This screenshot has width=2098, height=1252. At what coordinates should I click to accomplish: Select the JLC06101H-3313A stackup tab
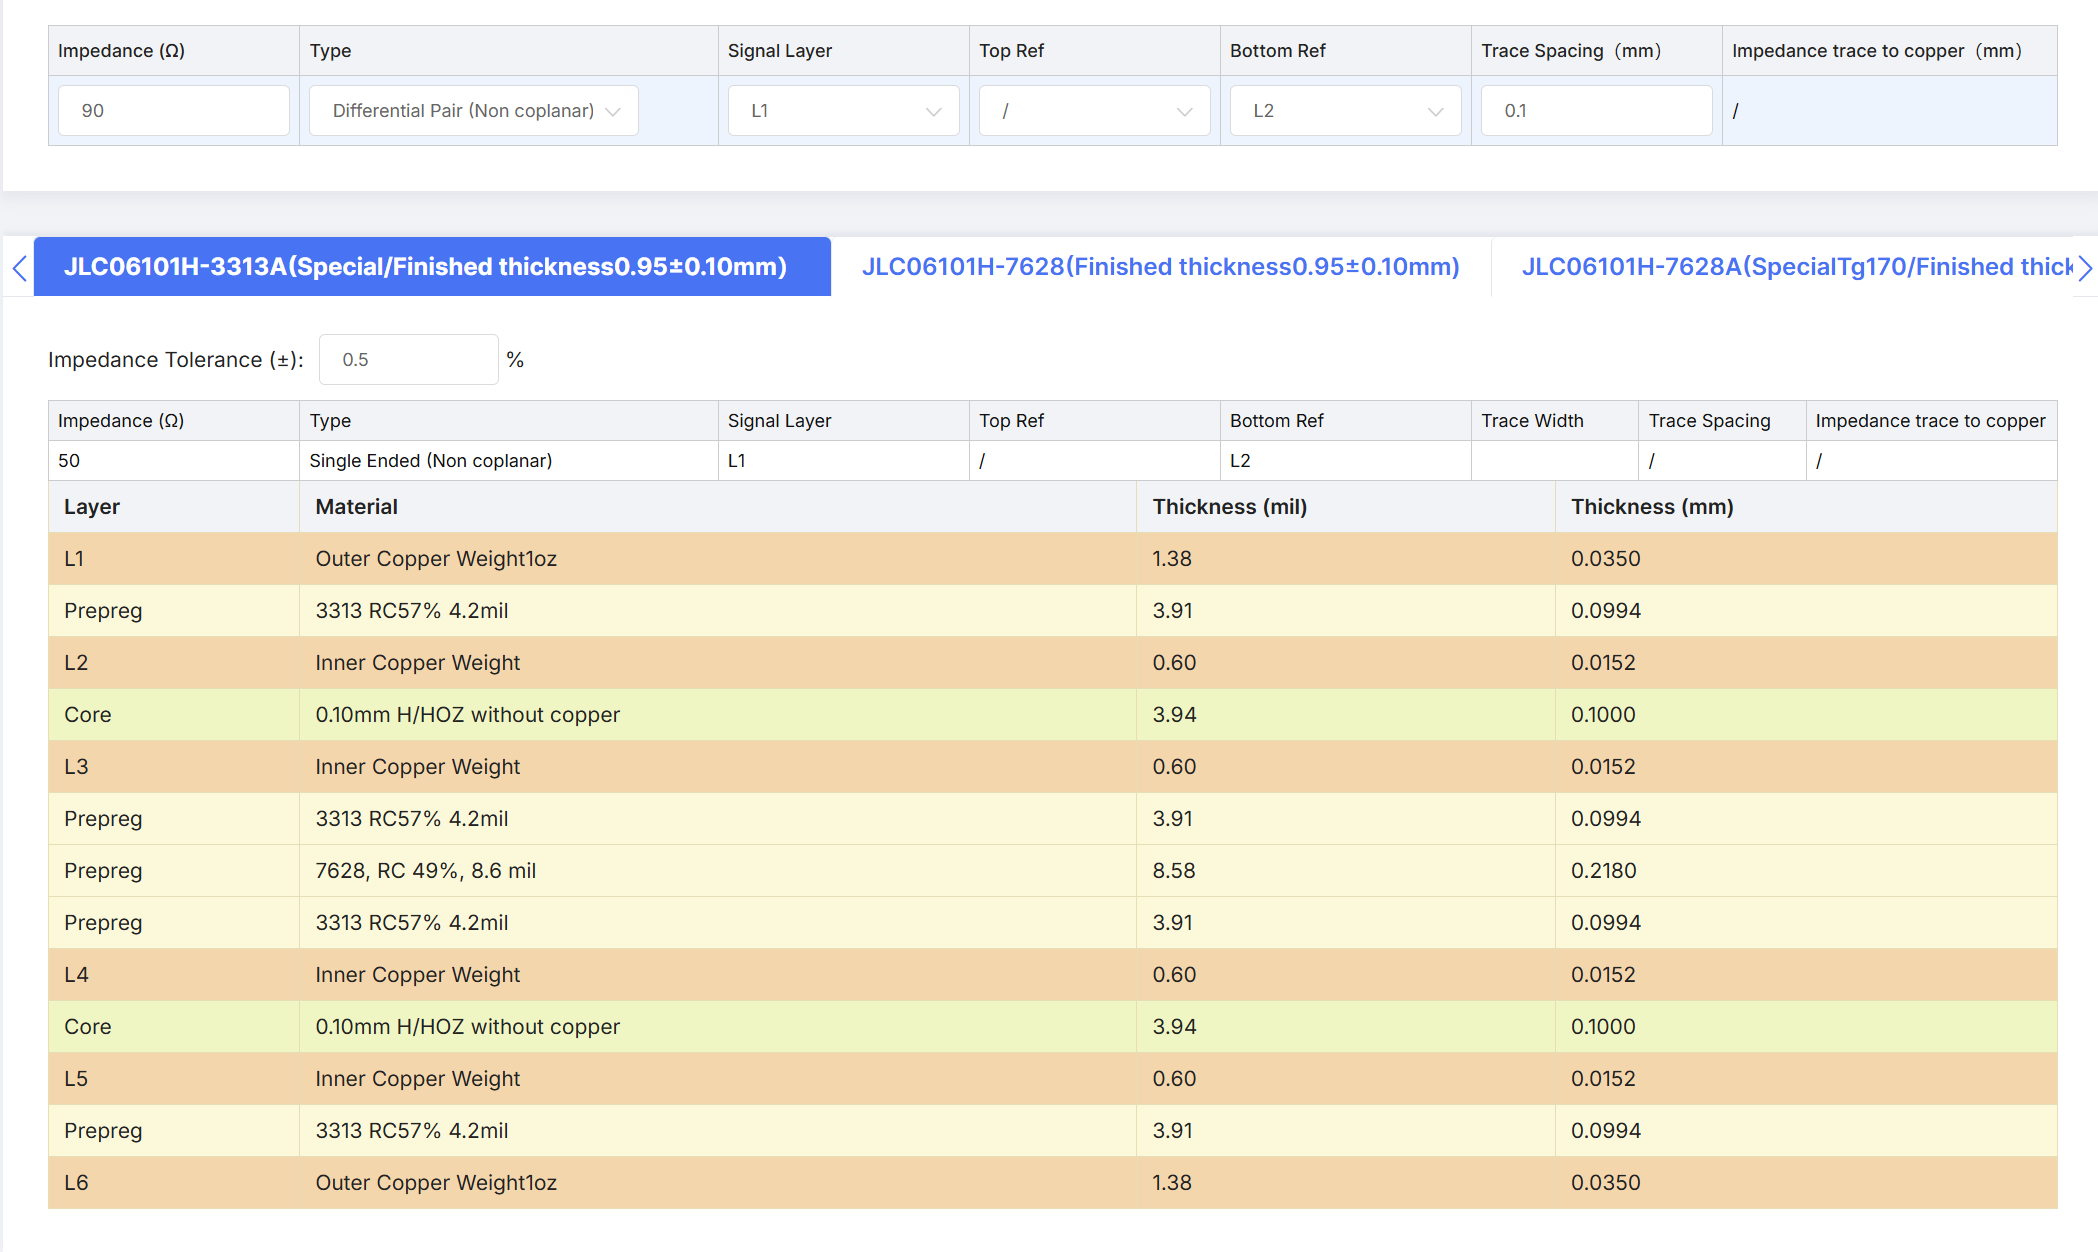click(432, 267)
